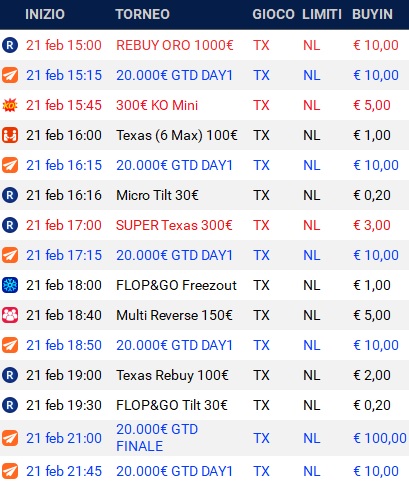409x483 pixels.
Task: Click rebuy icon for REBUY ORO 1000€
Action: click(10, 45)
